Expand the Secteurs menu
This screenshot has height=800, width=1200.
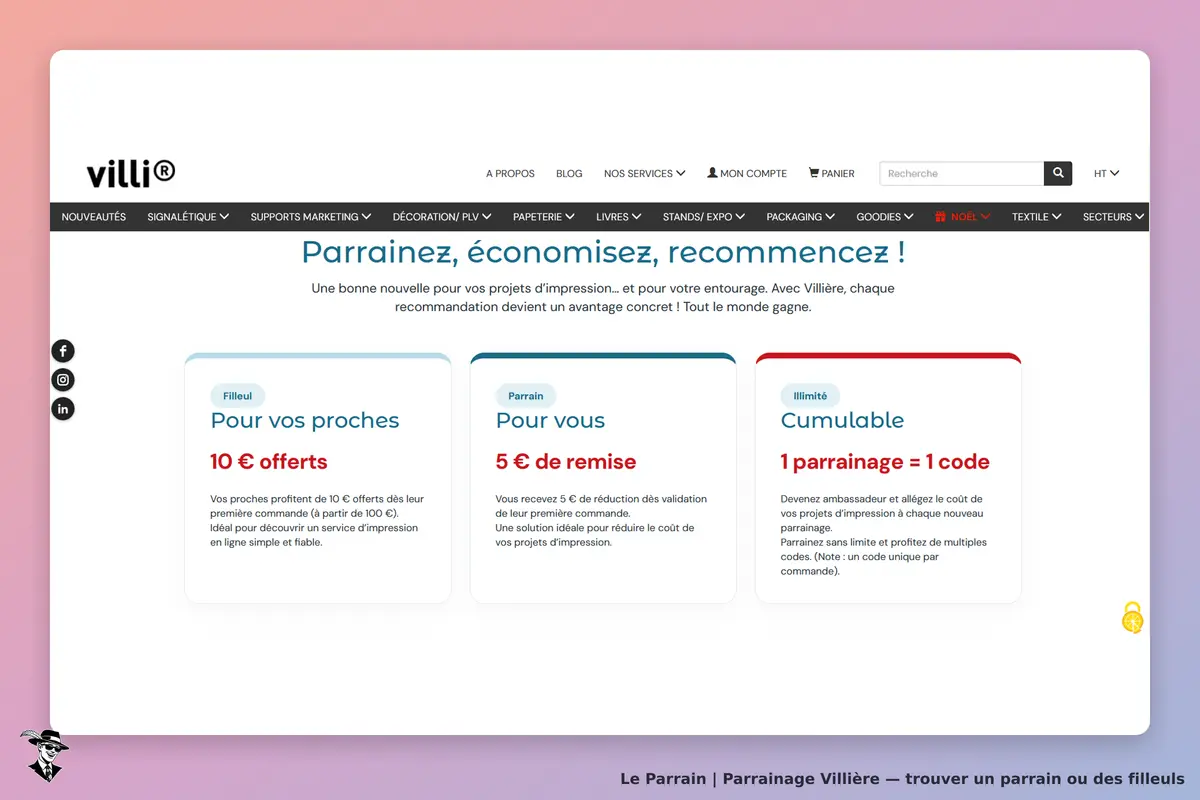point(1114,217)
